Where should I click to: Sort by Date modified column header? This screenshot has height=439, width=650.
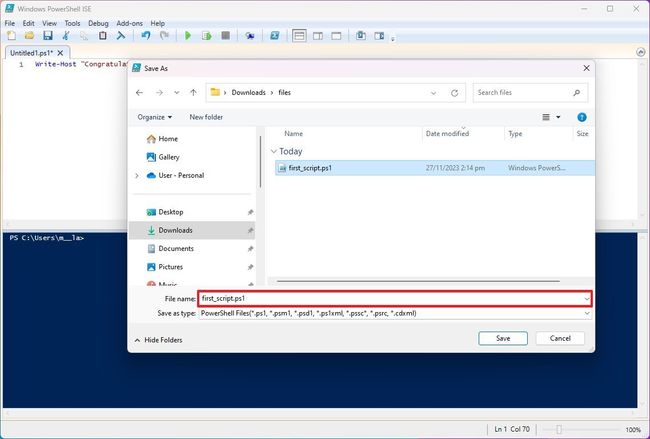coord(447,133)
